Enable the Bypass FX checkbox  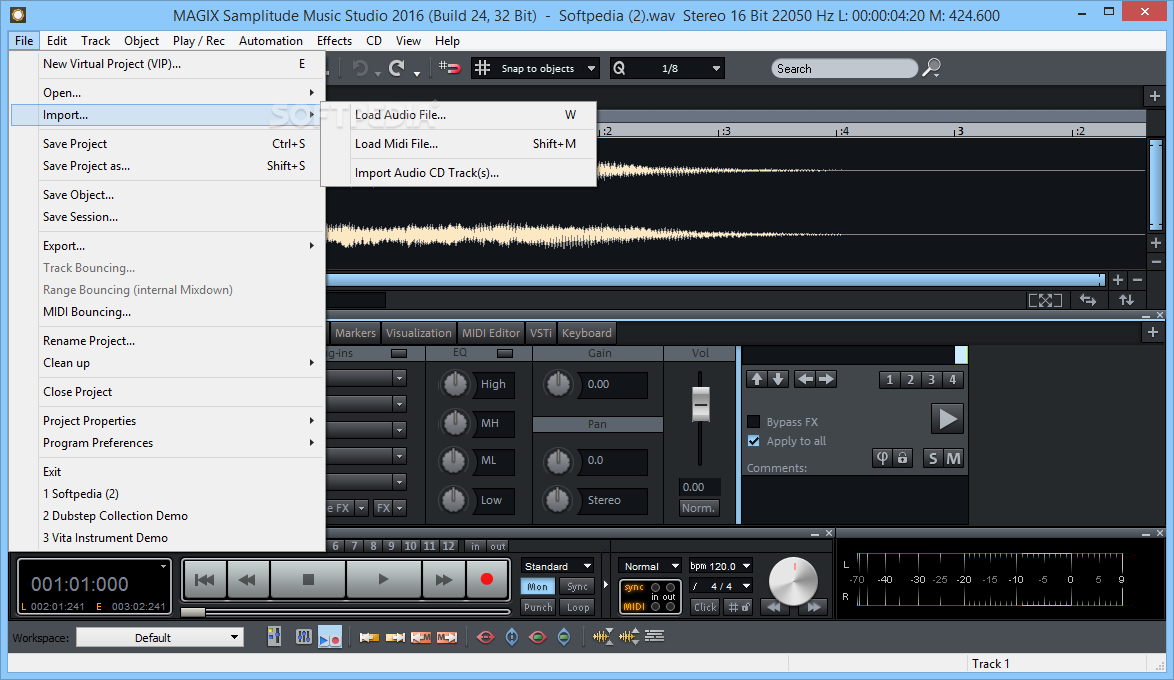point(754,422)
